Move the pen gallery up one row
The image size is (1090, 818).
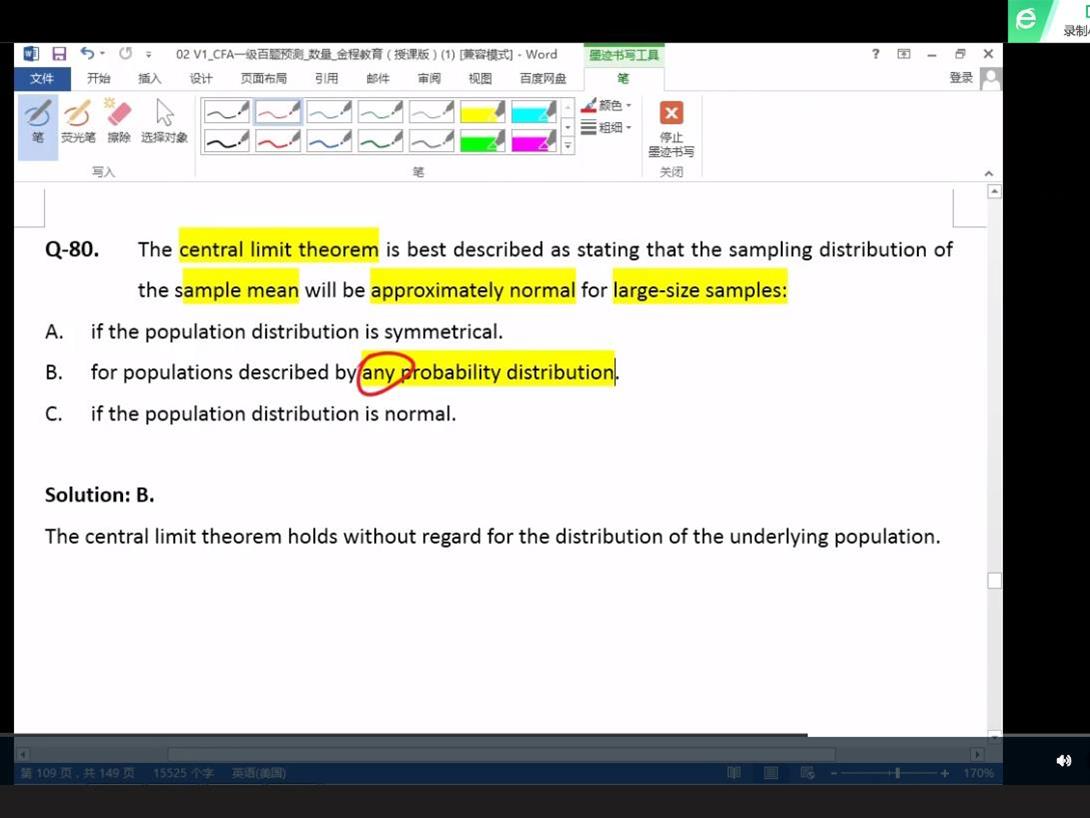pyautogui.click(x=568, y=107)
